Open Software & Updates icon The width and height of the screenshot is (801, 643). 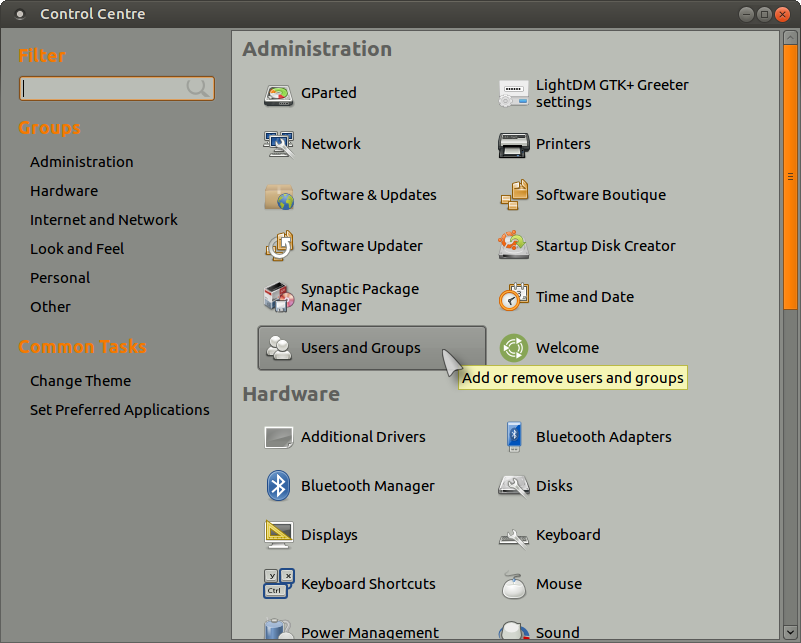coord(278,196)
